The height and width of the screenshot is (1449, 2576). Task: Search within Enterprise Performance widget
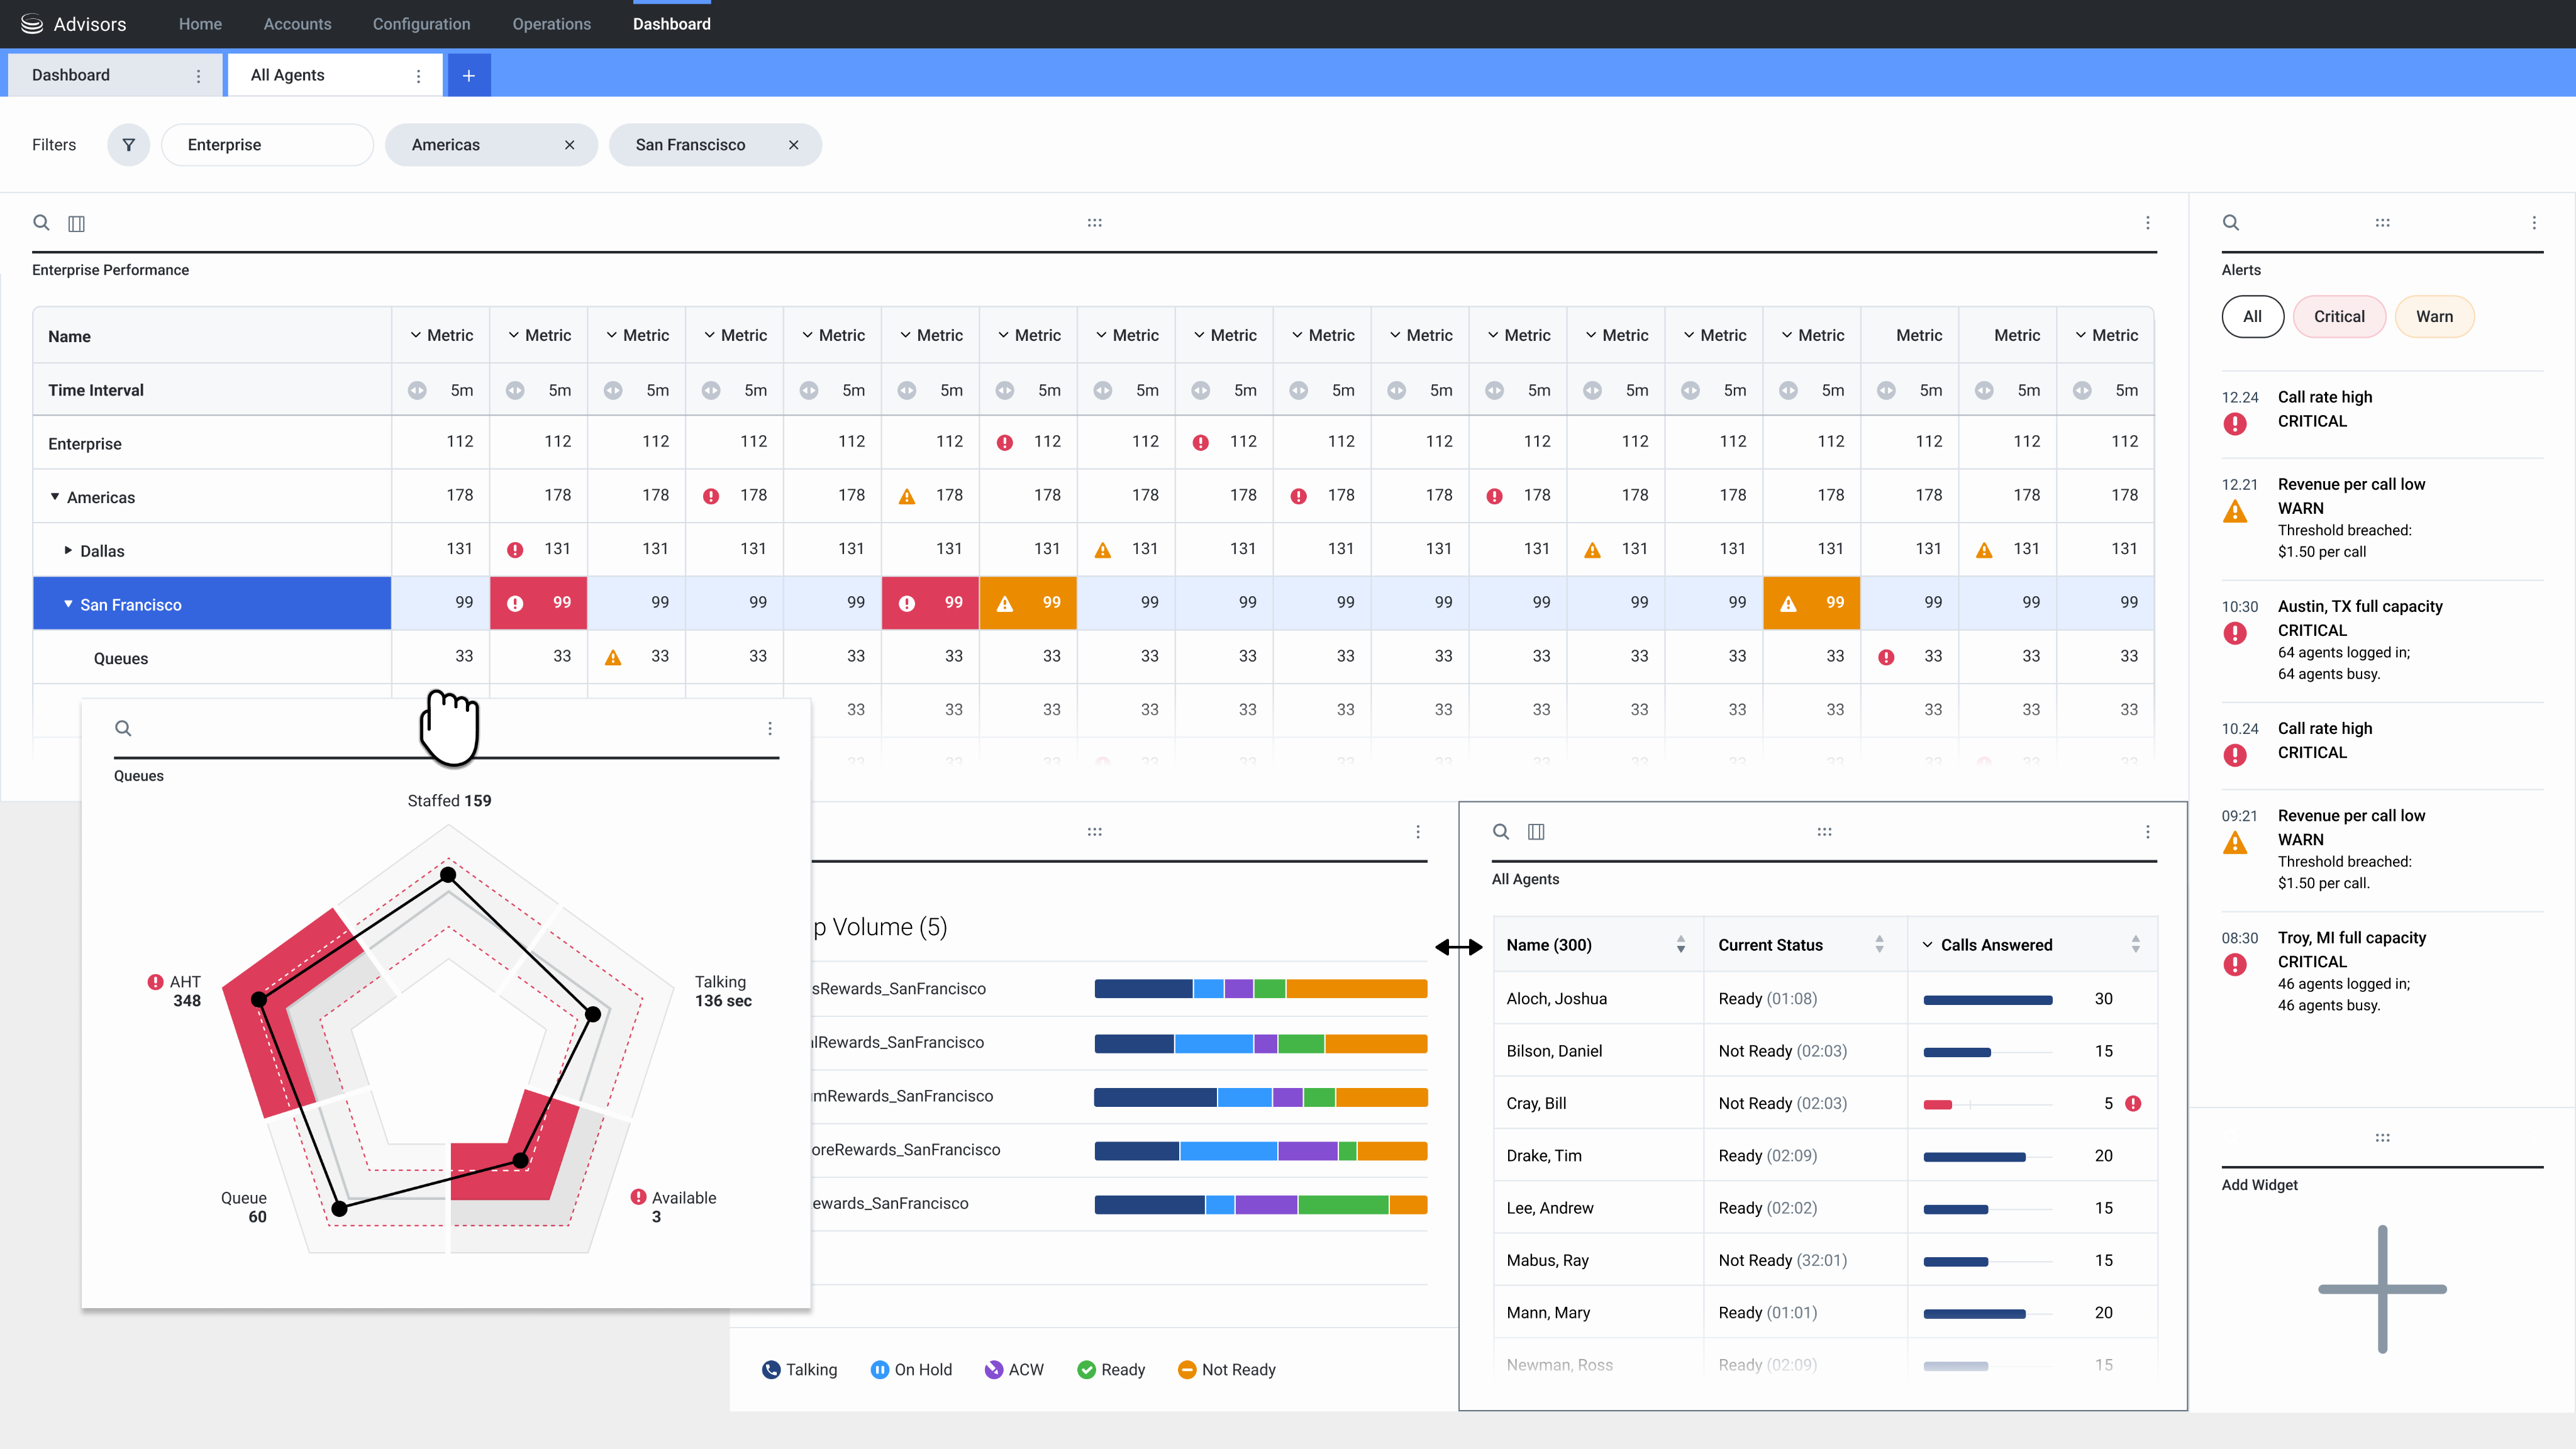[x=41, y=223]
